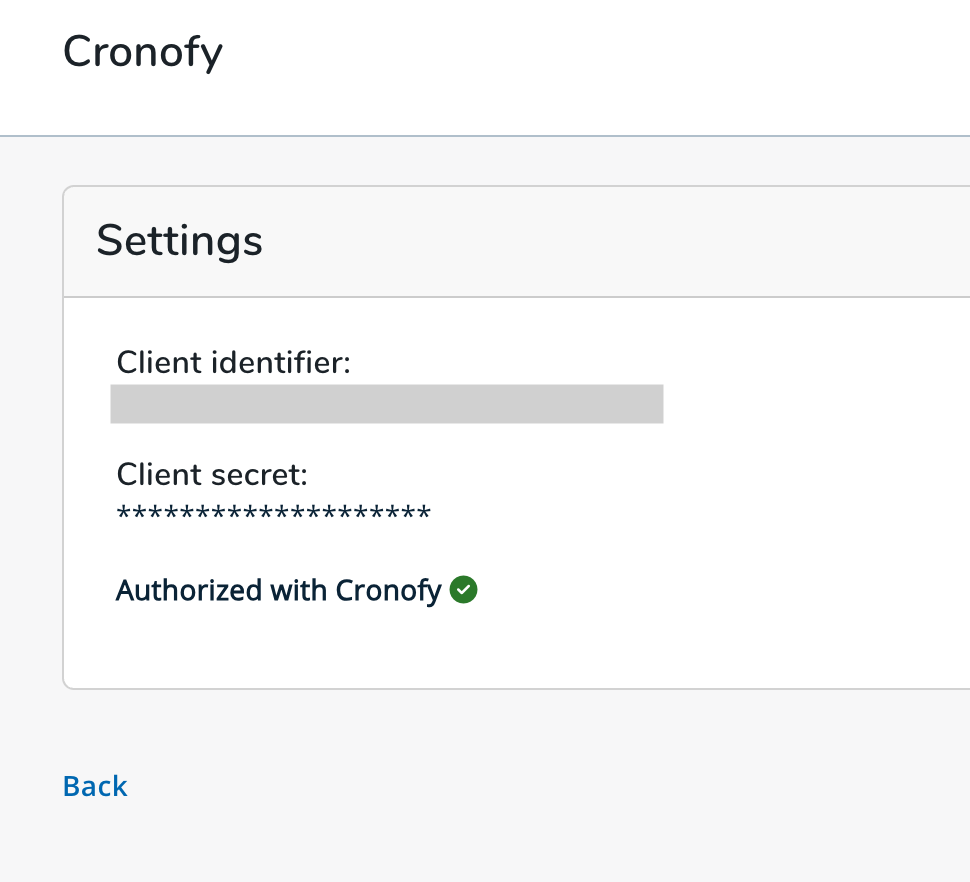Click the Settings panel header bar
Screen dimensions: 970x882
click(x=517, y=241)
